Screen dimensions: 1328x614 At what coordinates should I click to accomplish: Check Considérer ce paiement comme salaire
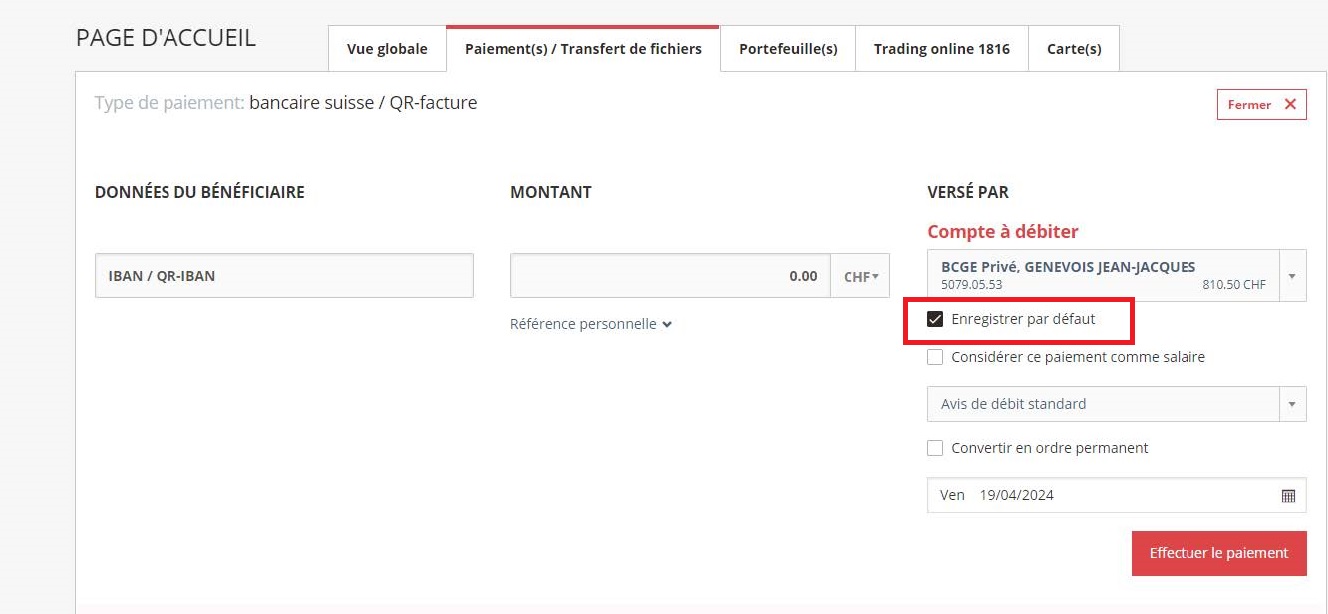(935, 357)
